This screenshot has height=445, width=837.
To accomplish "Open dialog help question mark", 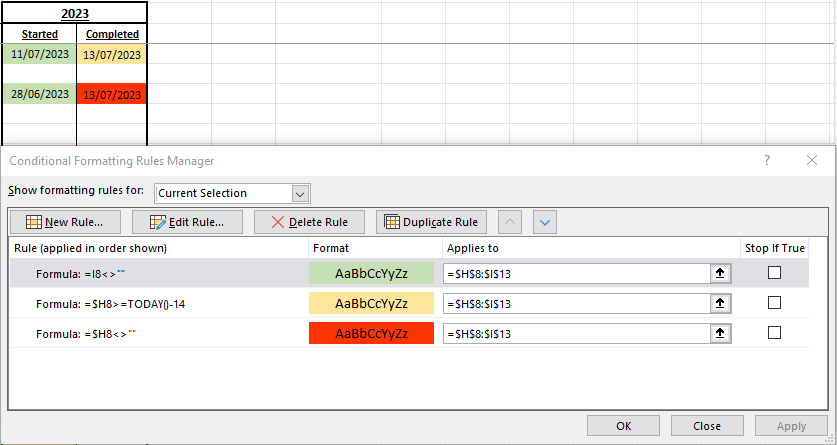I will pyautogui.click(x=767, y=160).
